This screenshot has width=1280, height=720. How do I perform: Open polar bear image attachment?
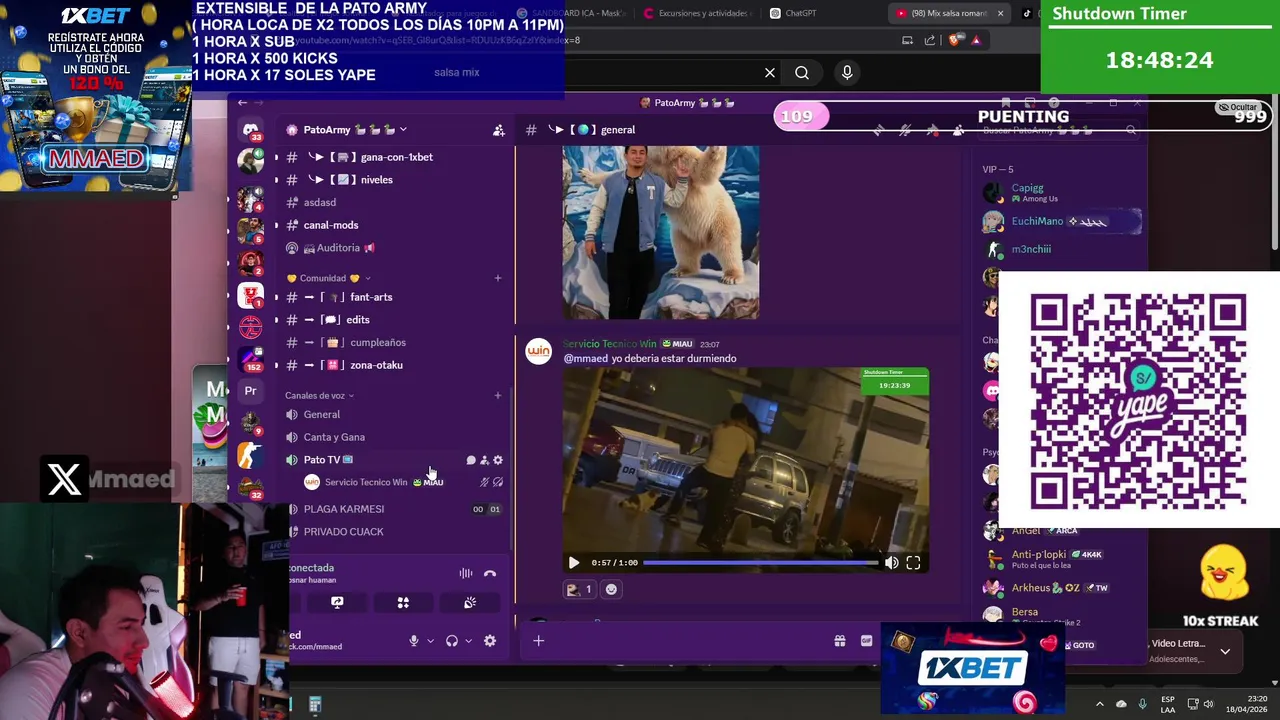click(x=661, y=232)
